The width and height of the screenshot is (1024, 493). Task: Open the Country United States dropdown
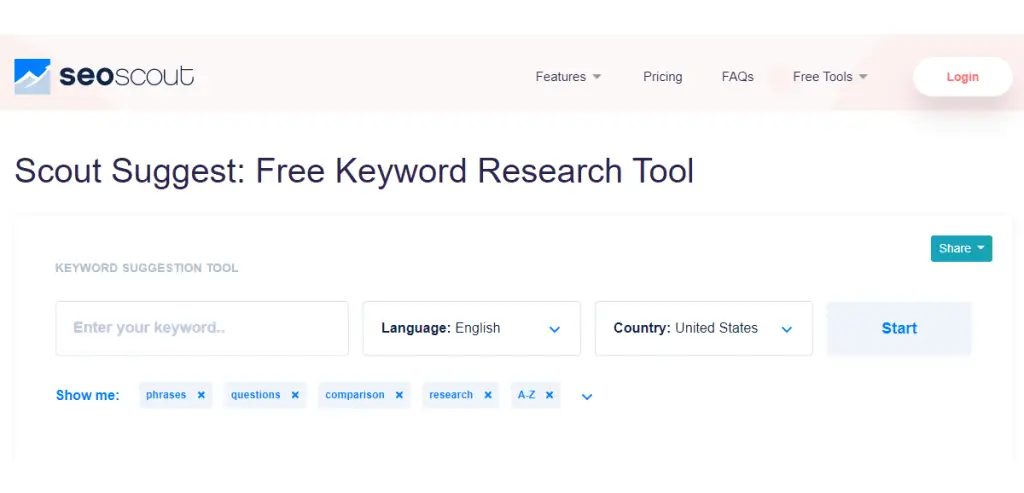[x=703, y=328]
